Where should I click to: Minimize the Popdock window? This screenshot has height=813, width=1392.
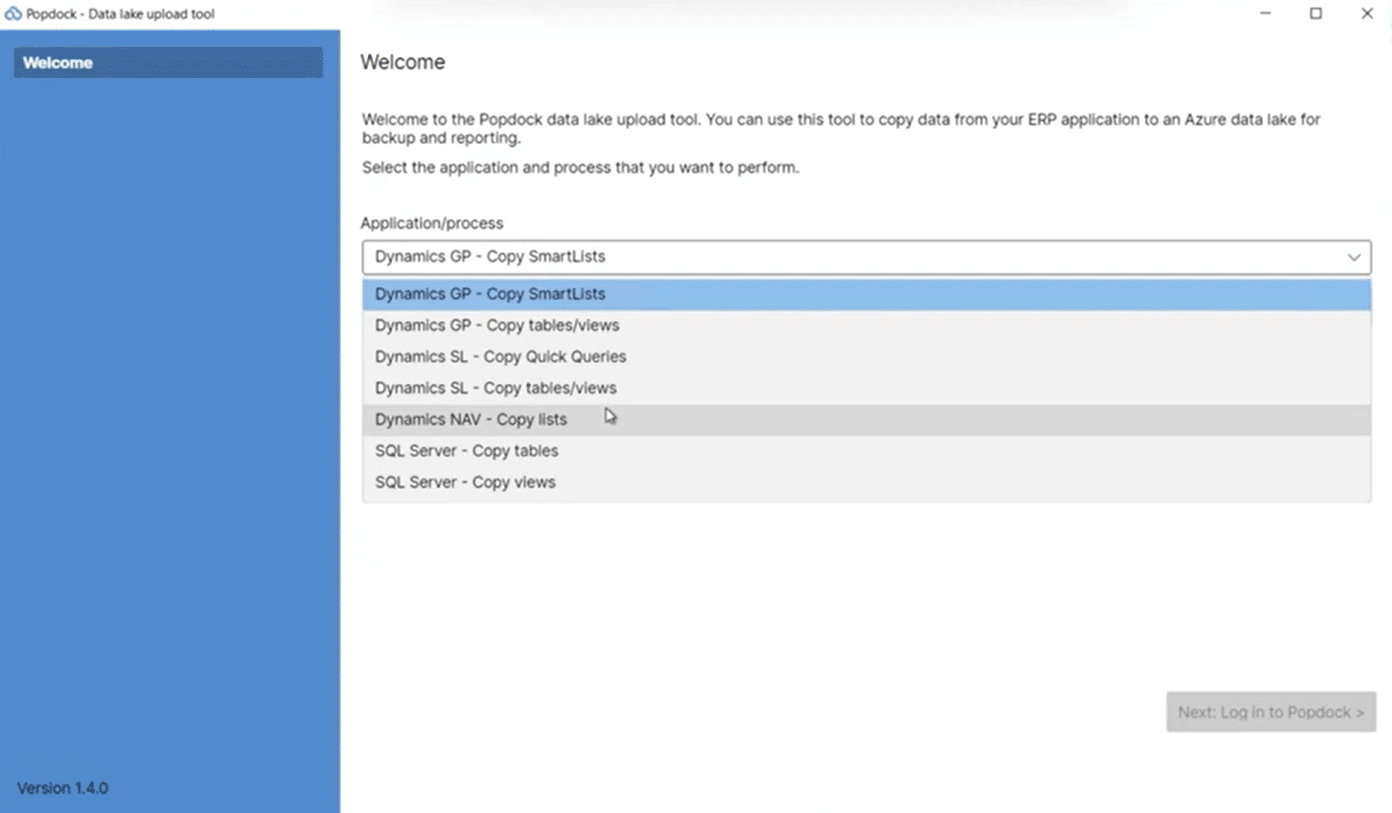[x=1266, y=14]
